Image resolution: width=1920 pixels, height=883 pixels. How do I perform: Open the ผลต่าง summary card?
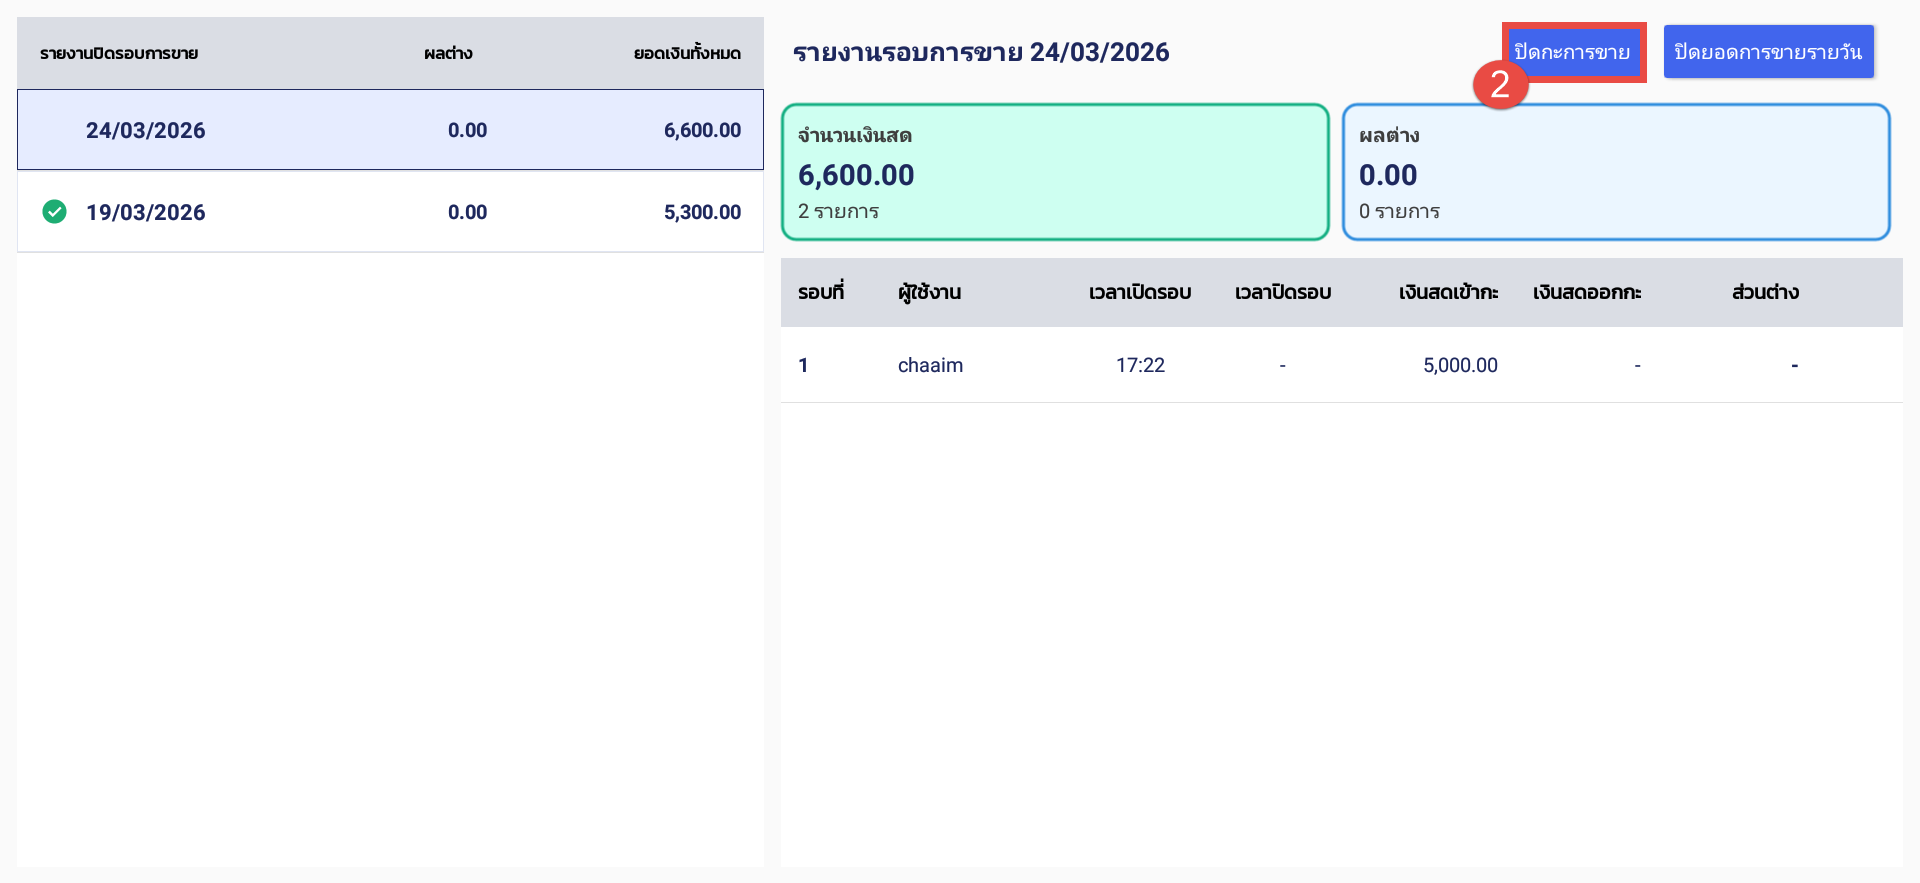point(1615,172)
